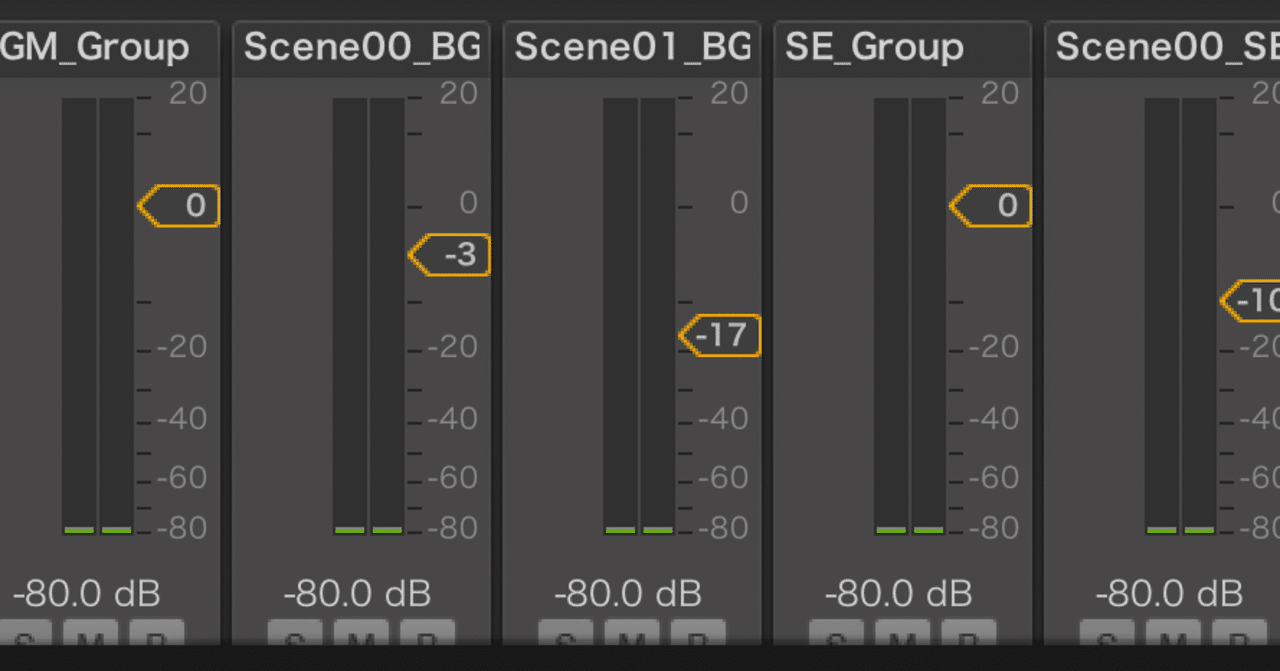Toggle Mute on the SE_Group channel
This screenshot has width=1280, height=671.
click(x=904, y=641)
